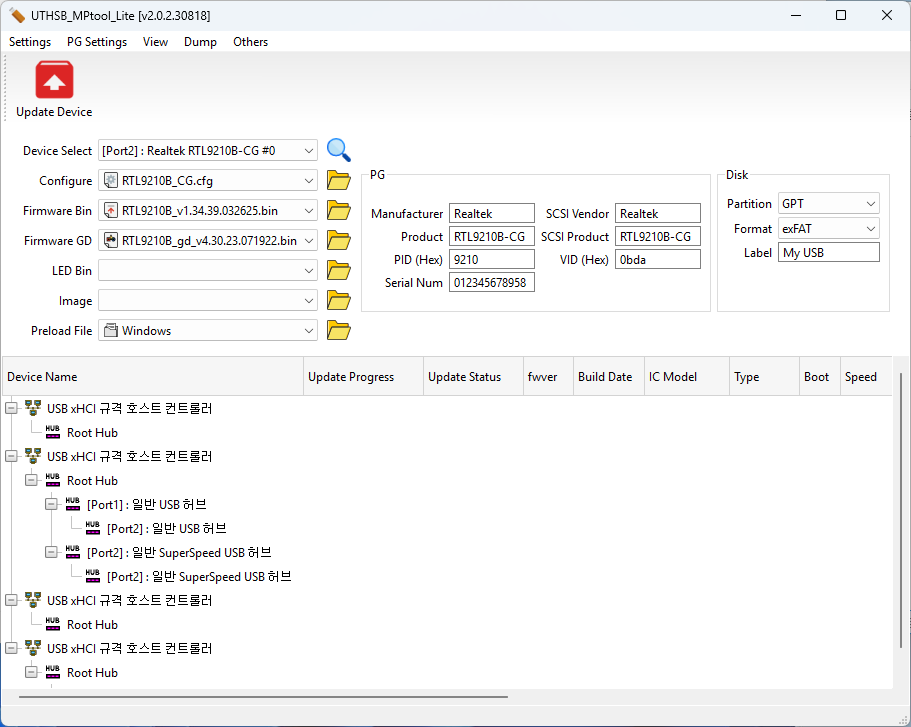Select innermost [Port2] 일반 SuperSpeed USB 허브 child row
The height and width of the screenshot is (727, 911).
click(199, 576)
